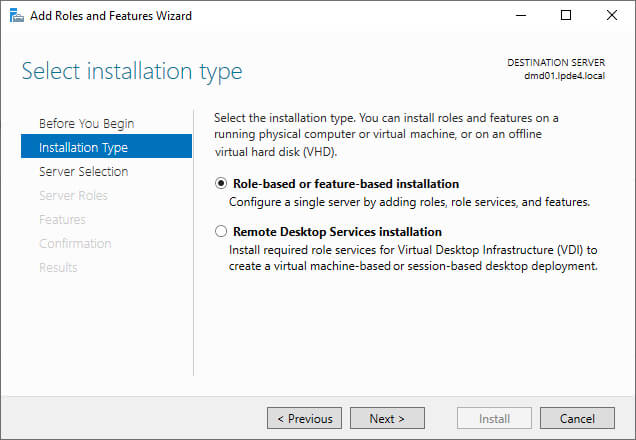Click 'Install required role services' description text
Screen dimensions: 636x440
click(413, 258)
